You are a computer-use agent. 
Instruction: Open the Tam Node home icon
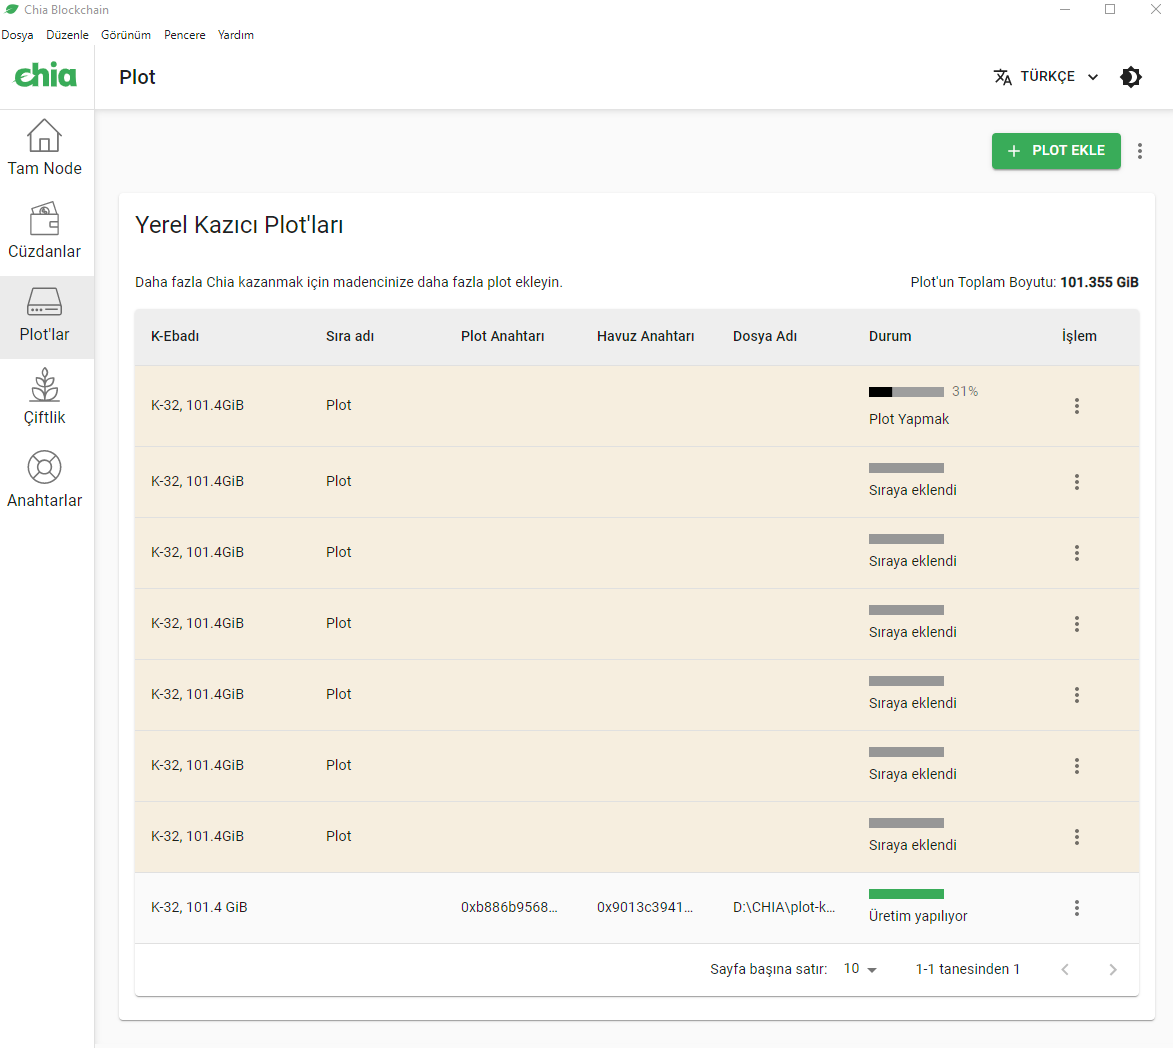click(x=45, y=136)
